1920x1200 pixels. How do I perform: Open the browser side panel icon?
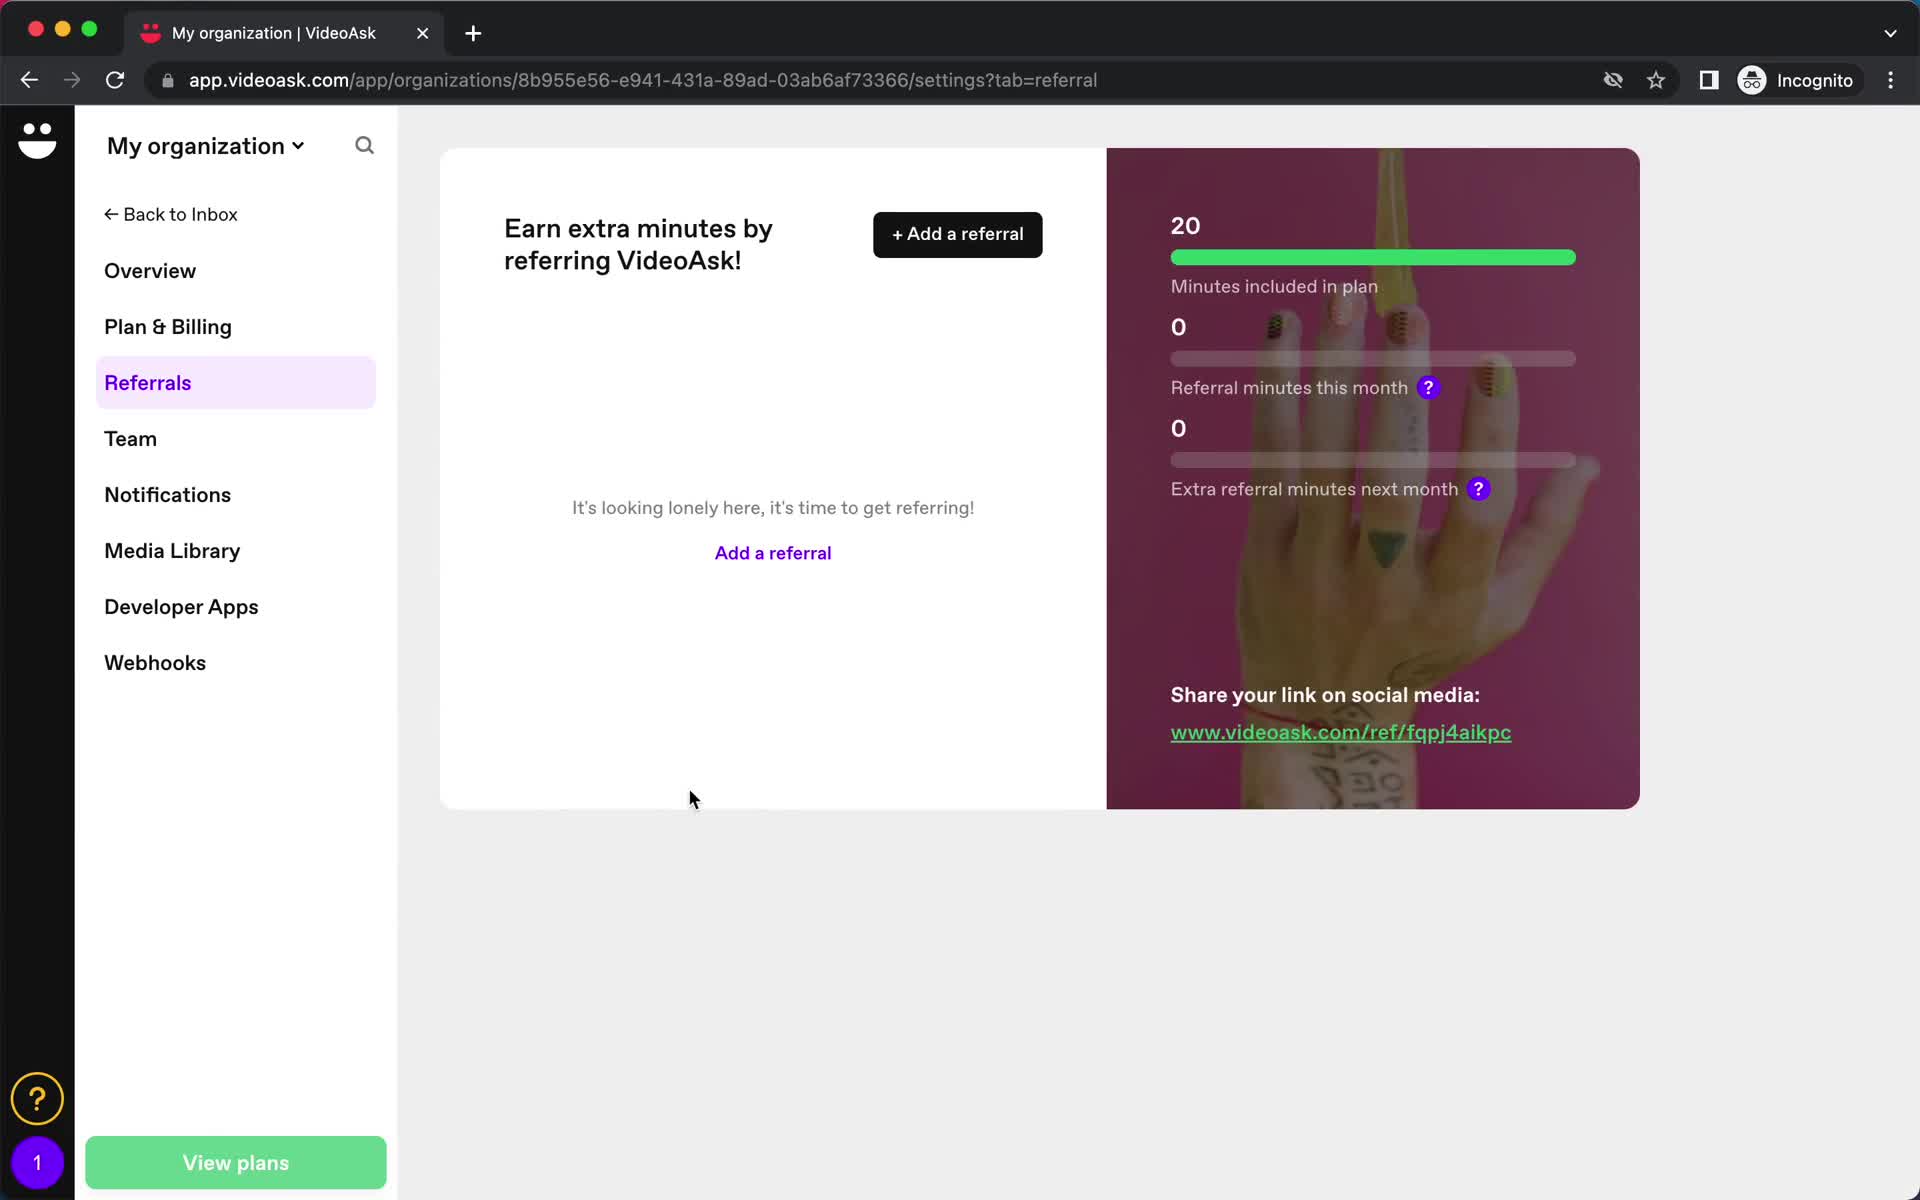click(1709, 80)
